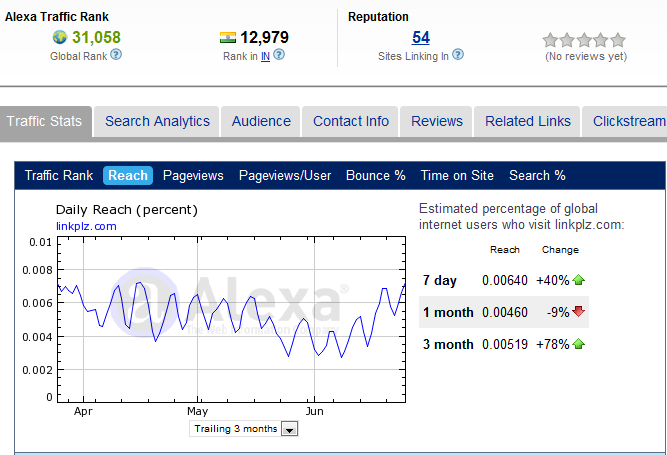
Task: Click the second review star
Action: click(567, 40)
